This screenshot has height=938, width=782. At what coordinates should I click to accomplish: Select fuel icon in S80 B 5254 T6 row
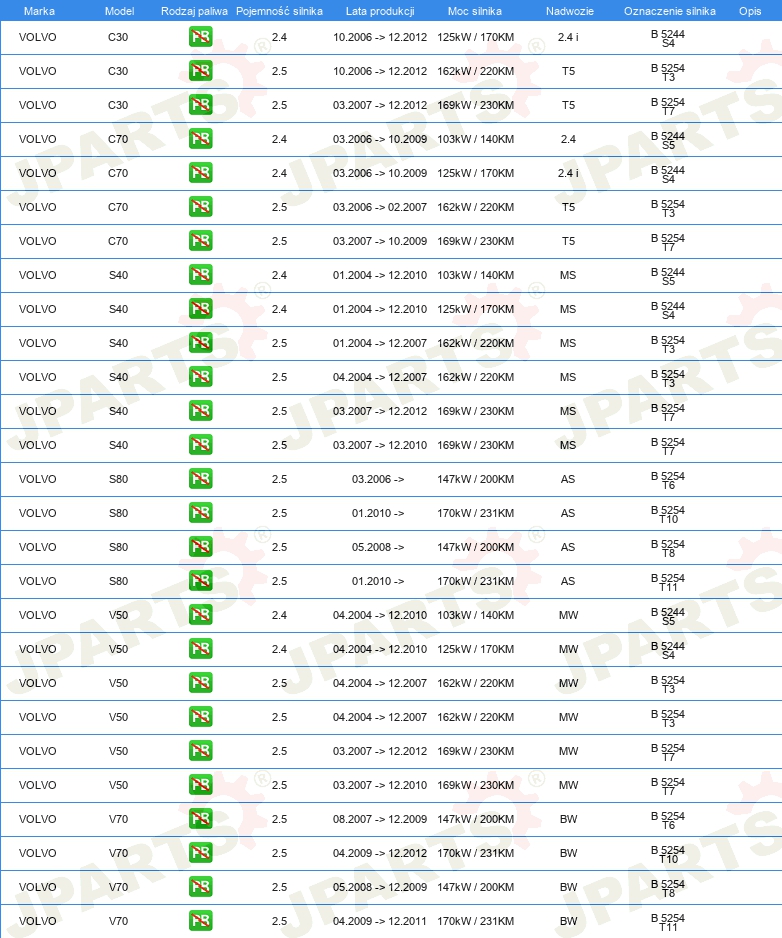[x=200, y=479]
